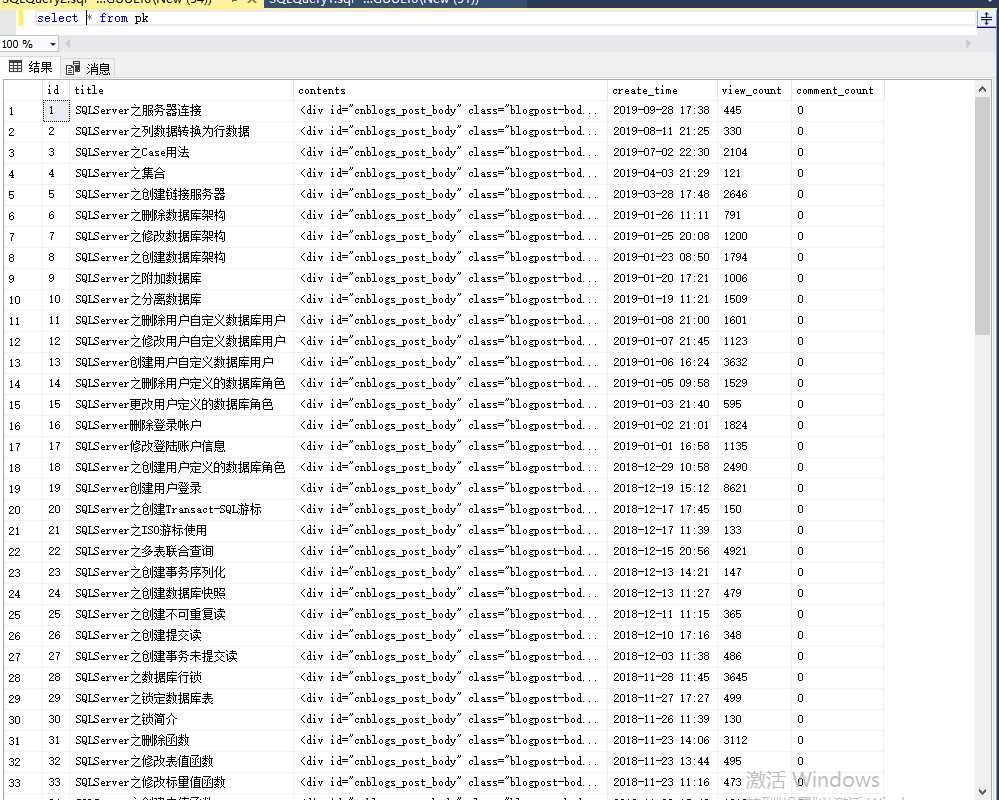Select title cell 'SQLServer之锁简介'
Screen dimensions: 999x800
click(x=182, y=720)
